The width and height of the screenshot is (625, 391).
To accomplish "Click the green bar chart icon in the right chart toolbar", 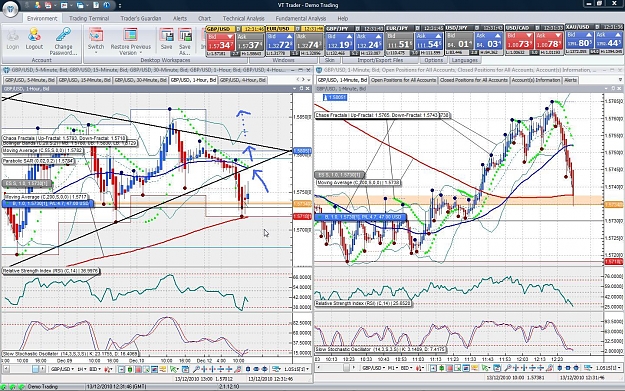I will tap(441, 369).
